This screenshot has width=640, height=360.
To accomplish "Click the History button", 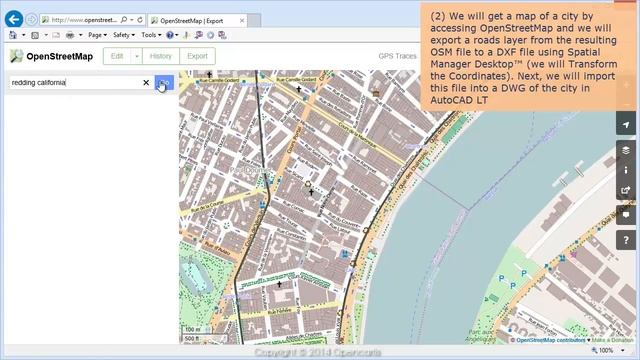I will click(x=161, y=56).
